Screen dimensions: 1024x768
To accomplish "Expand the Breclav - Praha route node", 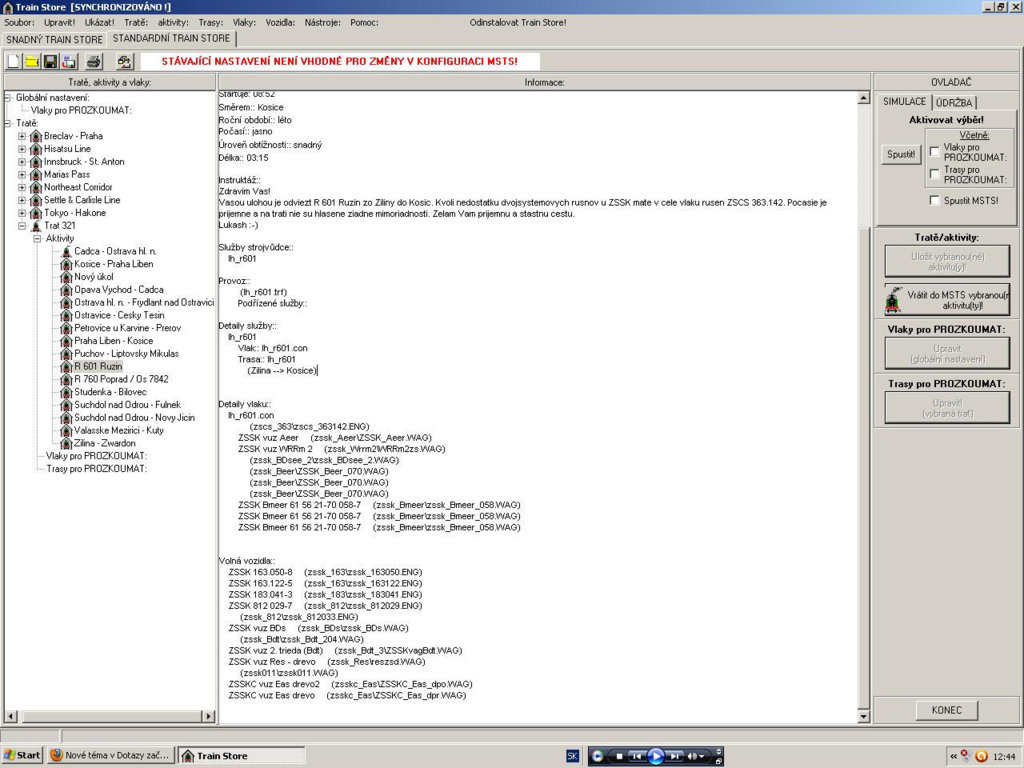I will pos(22,136).
